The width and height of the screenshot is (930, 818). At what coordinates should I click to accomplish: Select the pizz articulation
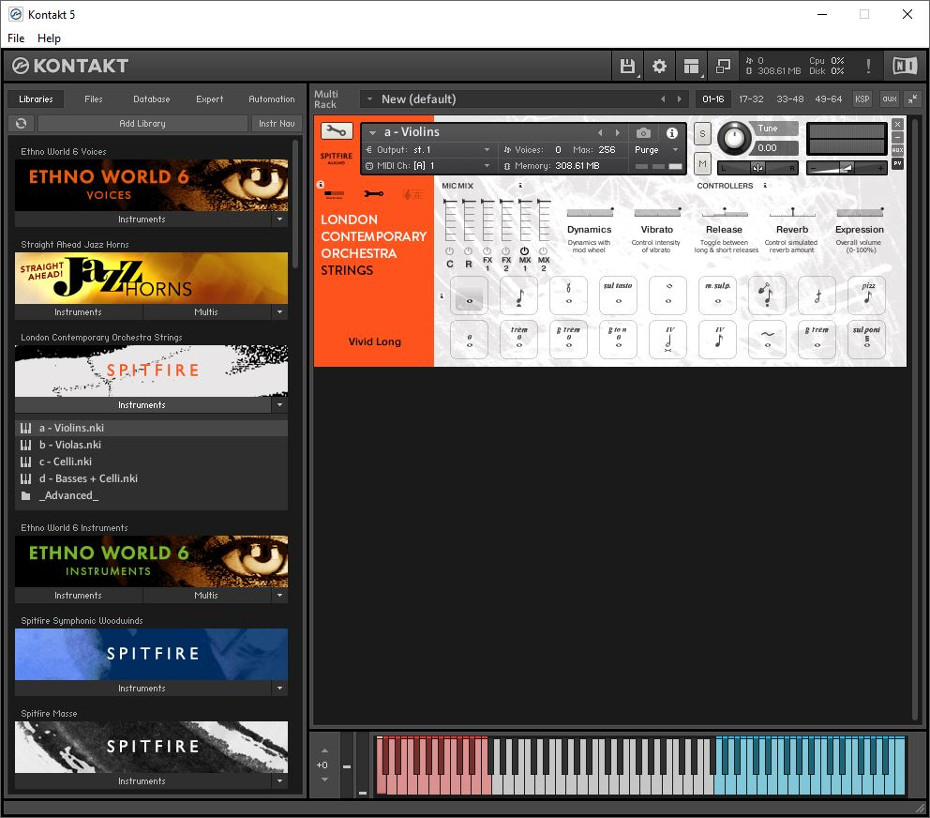tap(867, 295)
